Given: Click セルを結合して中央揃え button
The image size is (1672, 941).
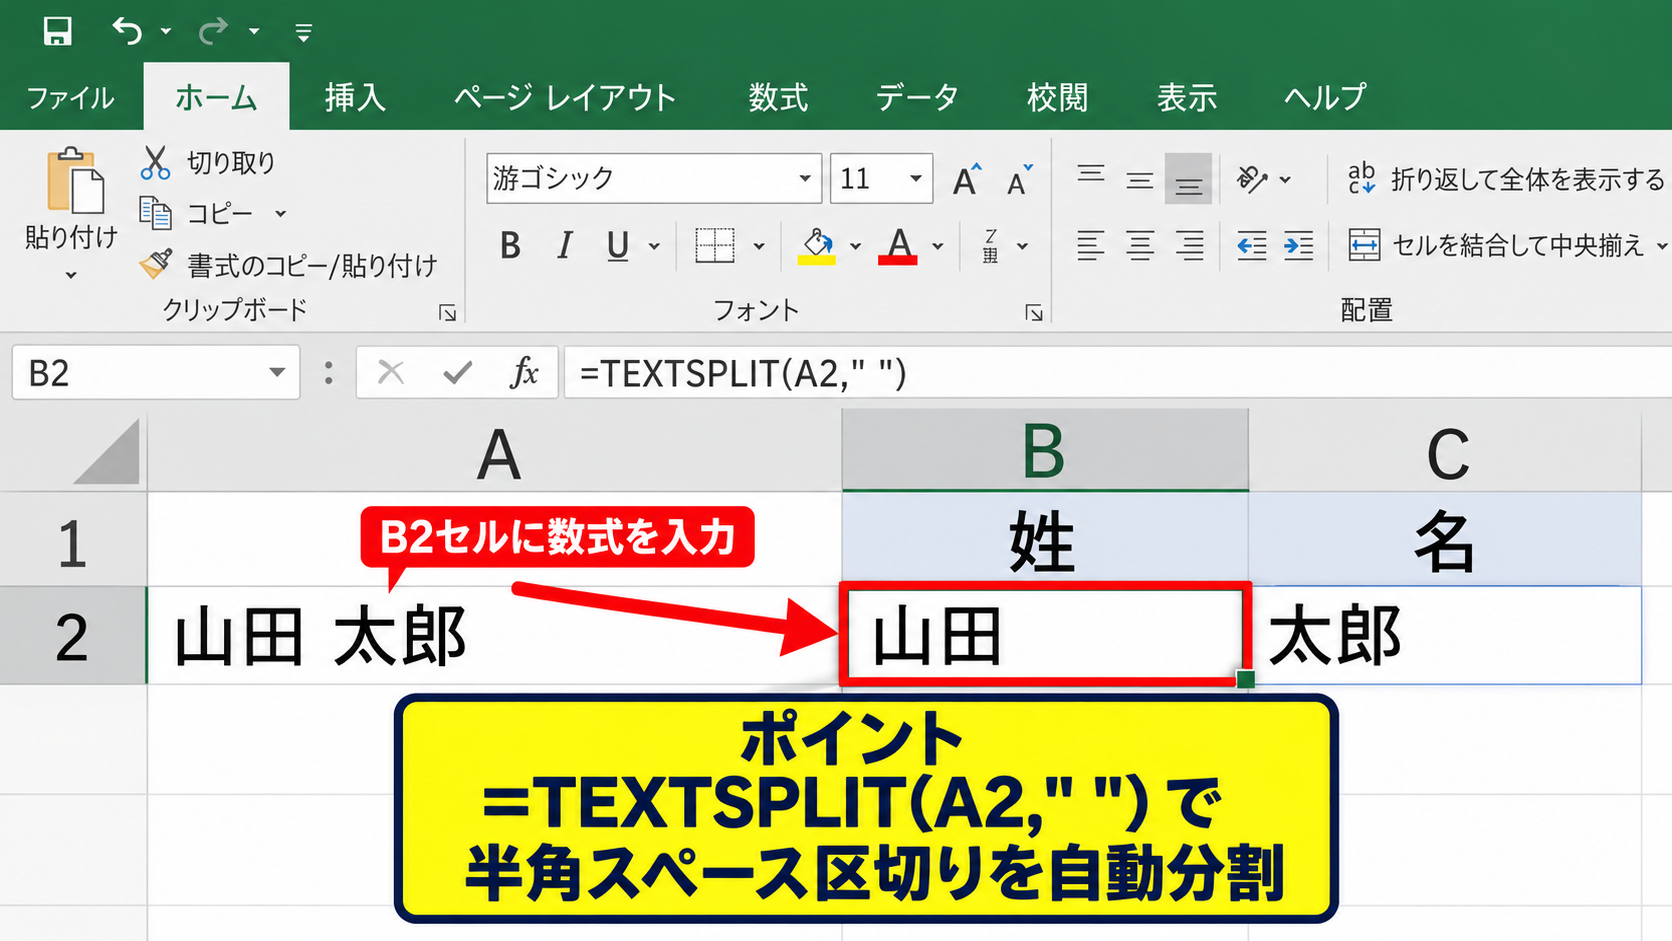Looking at the screenshot, I should point(1496,245).
